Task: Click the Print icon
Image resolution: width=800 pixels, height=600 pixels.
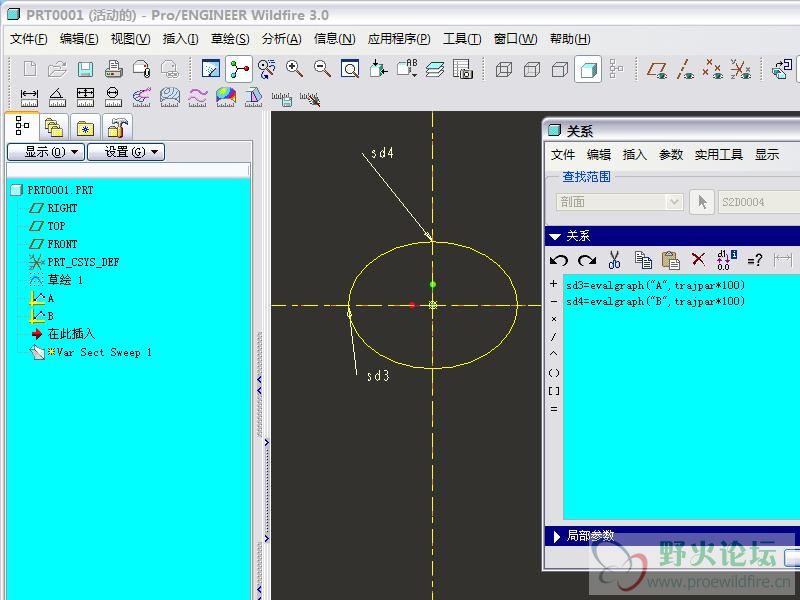Action: 113,69
